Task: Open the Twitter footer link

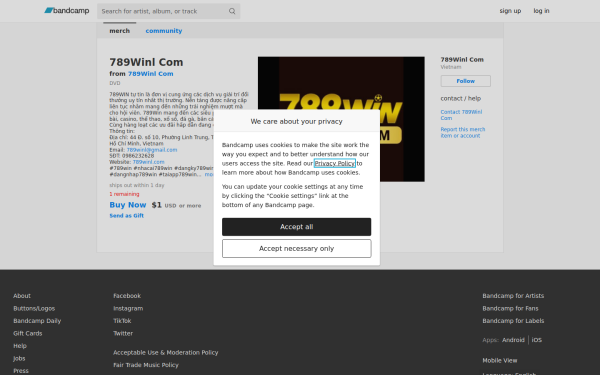Action: tap(123, 333)
